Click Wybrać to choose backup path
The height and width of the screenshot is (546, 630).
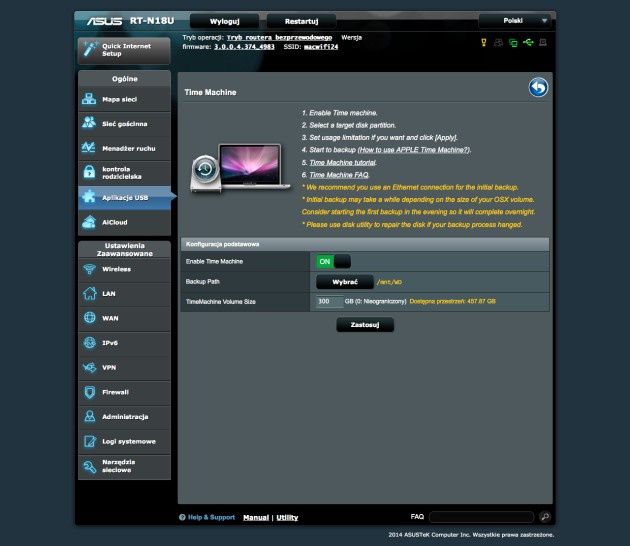(345, 282)
